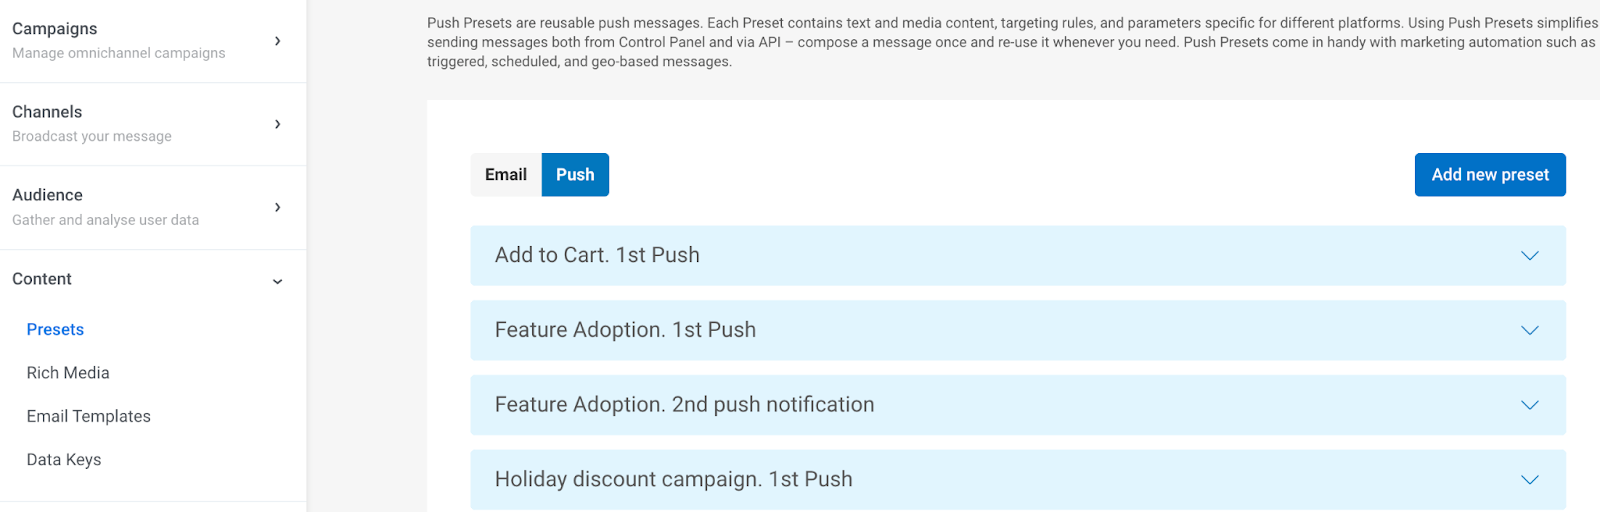The width and height of the screenshot is (1600, 512).
Task: Open Presets in the Content menu
Action: click(55, 330)
